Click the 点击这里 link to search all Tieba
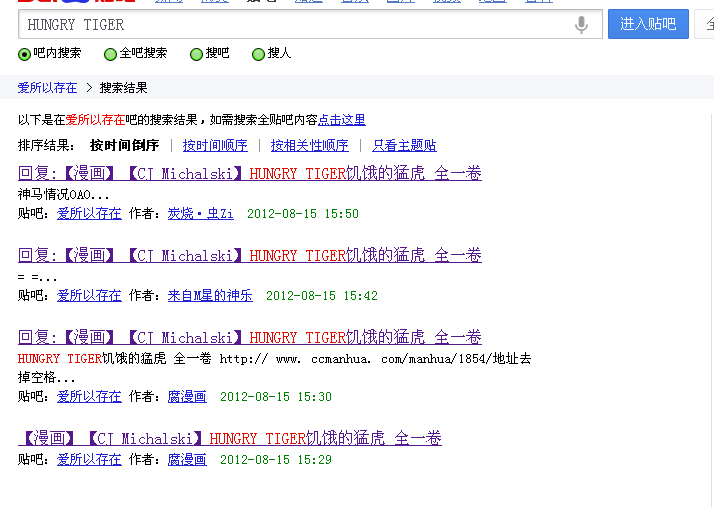 click(x=342, y=120)
